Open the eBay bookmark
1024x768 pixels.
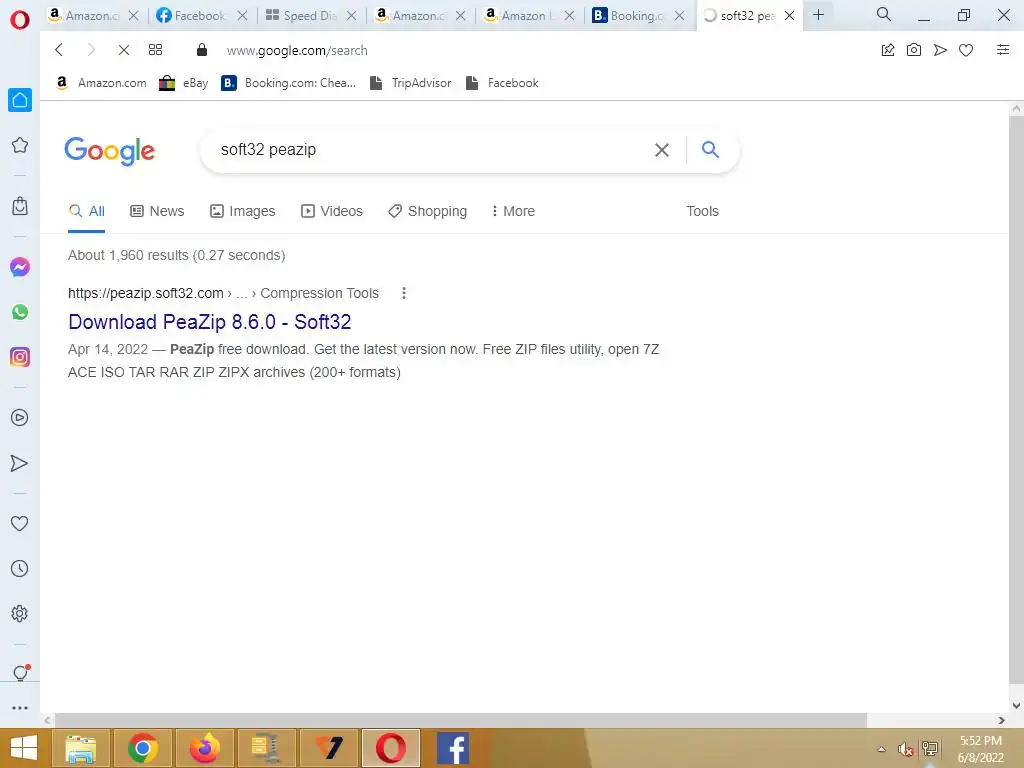click(x=184, y=83)
